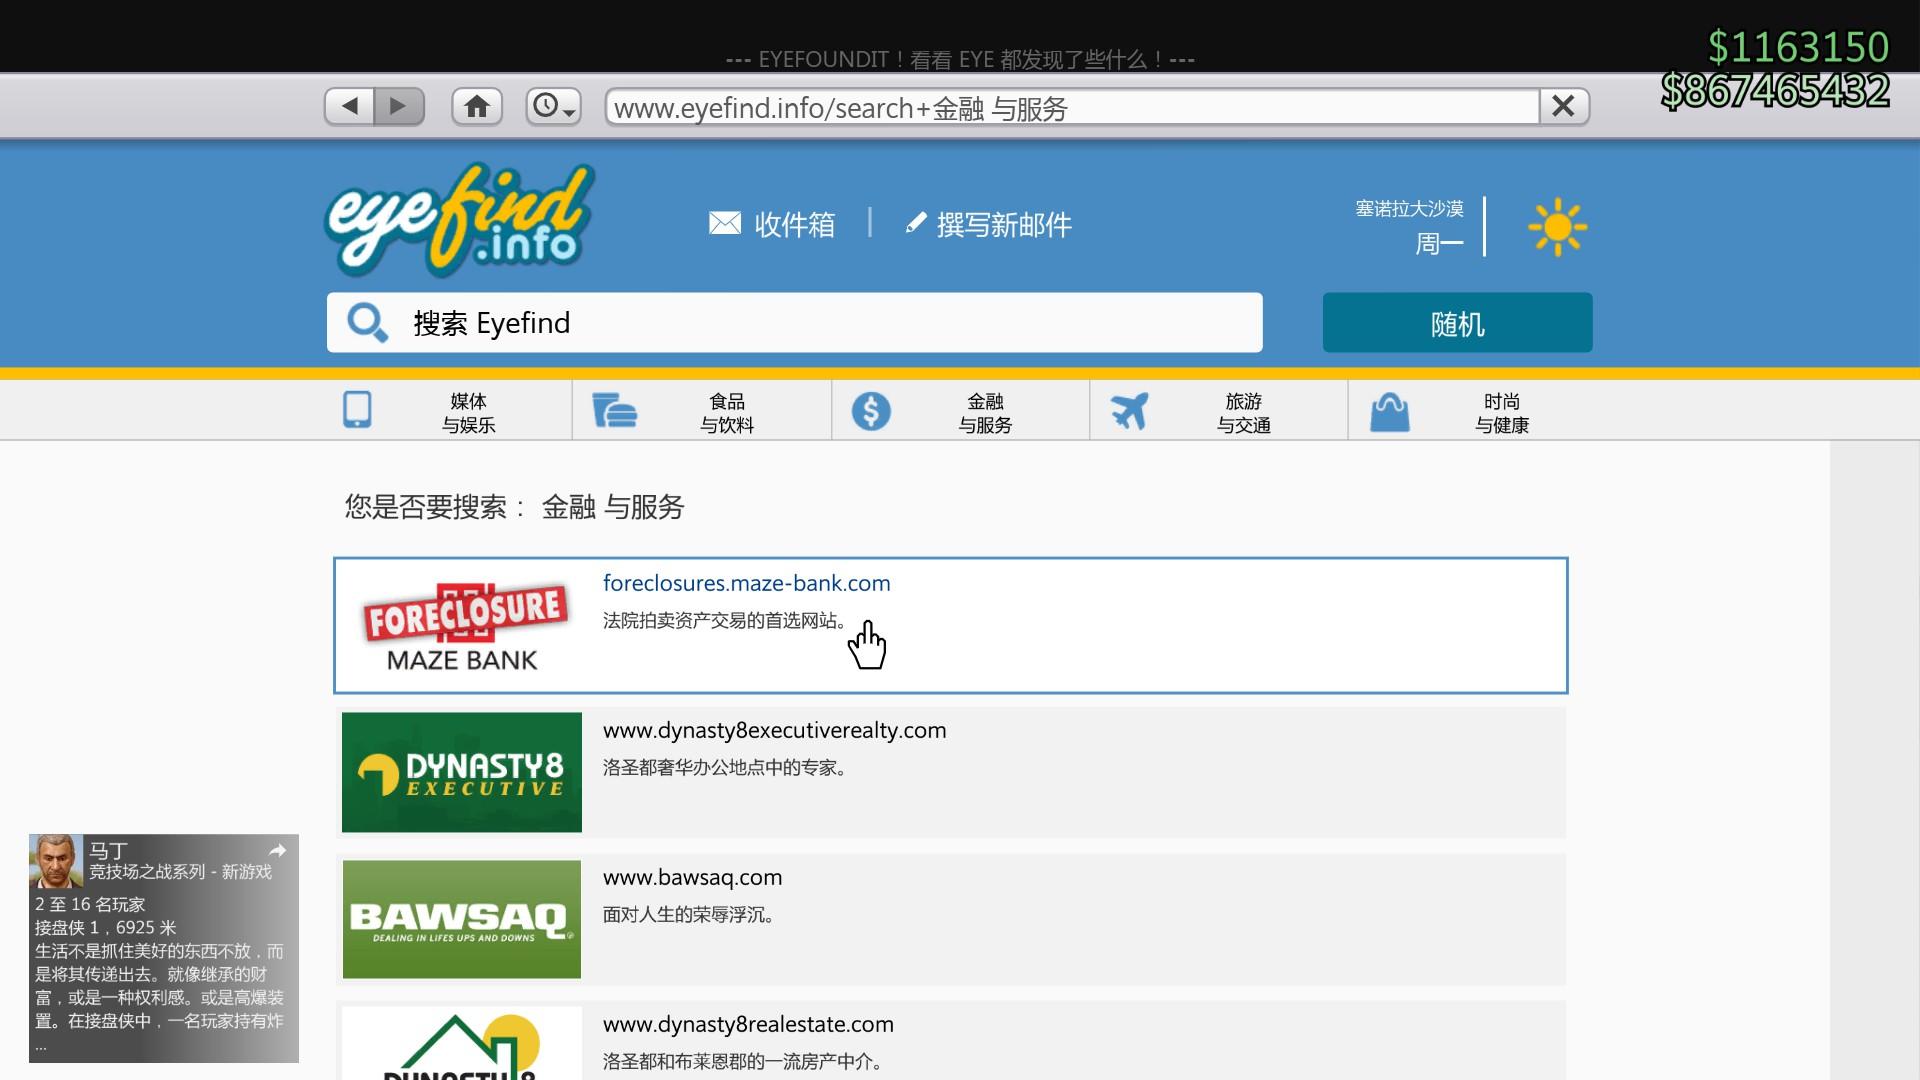Image resolution: width=1920 pixels, height=1080 pixels.
Task: Click the Dynasty8 Executive logo thumbnail
Action: tap(461, 772)
